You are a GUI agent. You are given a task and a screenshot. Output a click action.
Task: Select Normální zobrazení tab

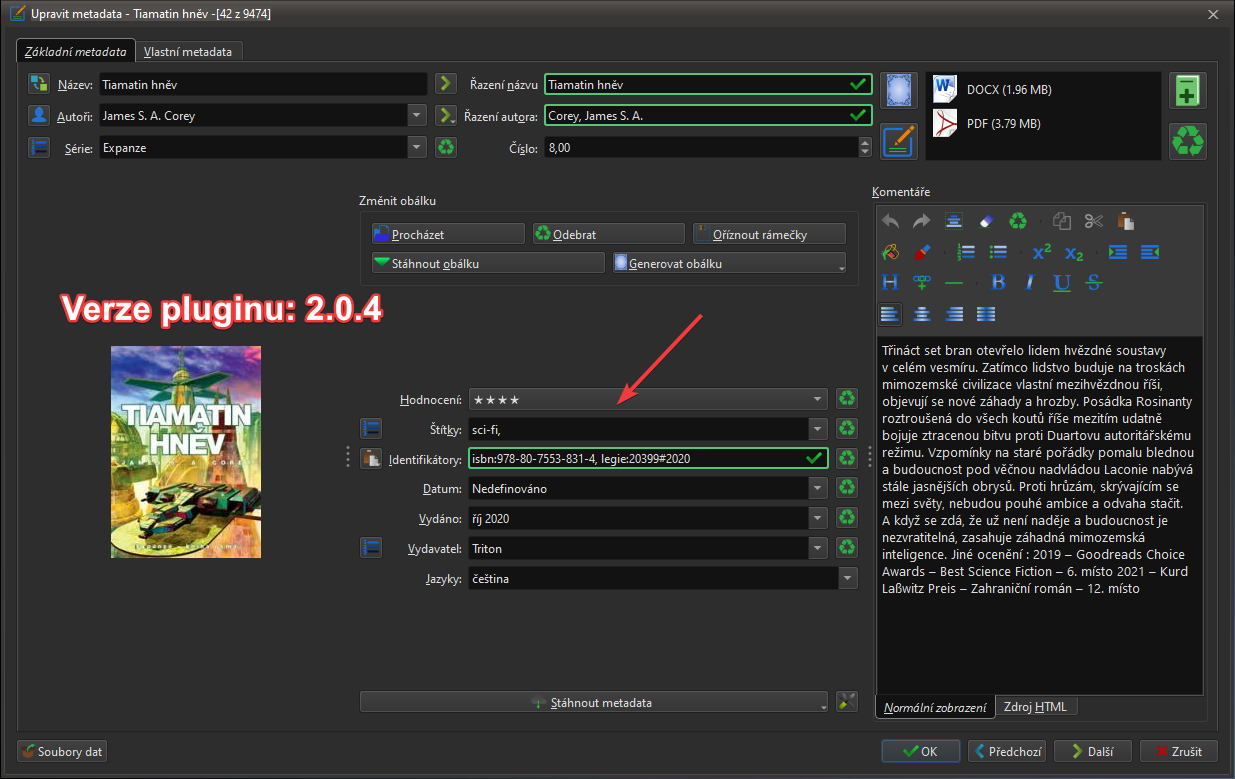pos(935,707)
